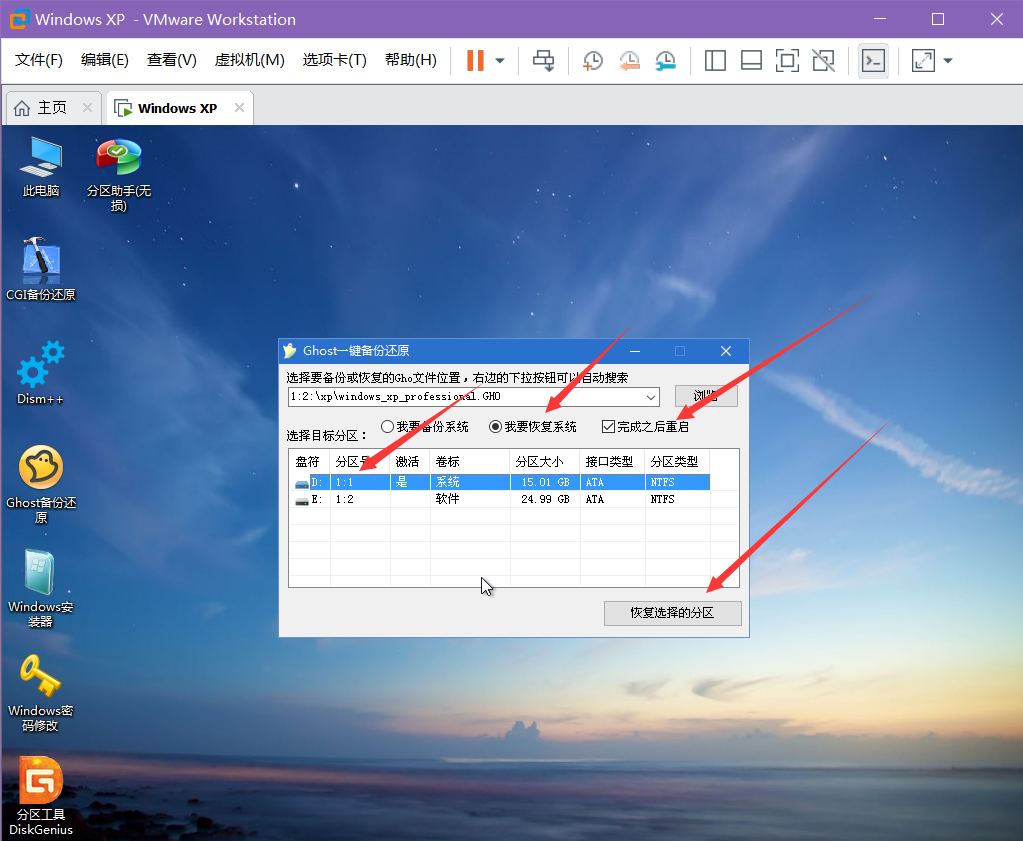Open the 帮助(H) menu
This screenshot has width=1023, height=841.
(410, 60)
